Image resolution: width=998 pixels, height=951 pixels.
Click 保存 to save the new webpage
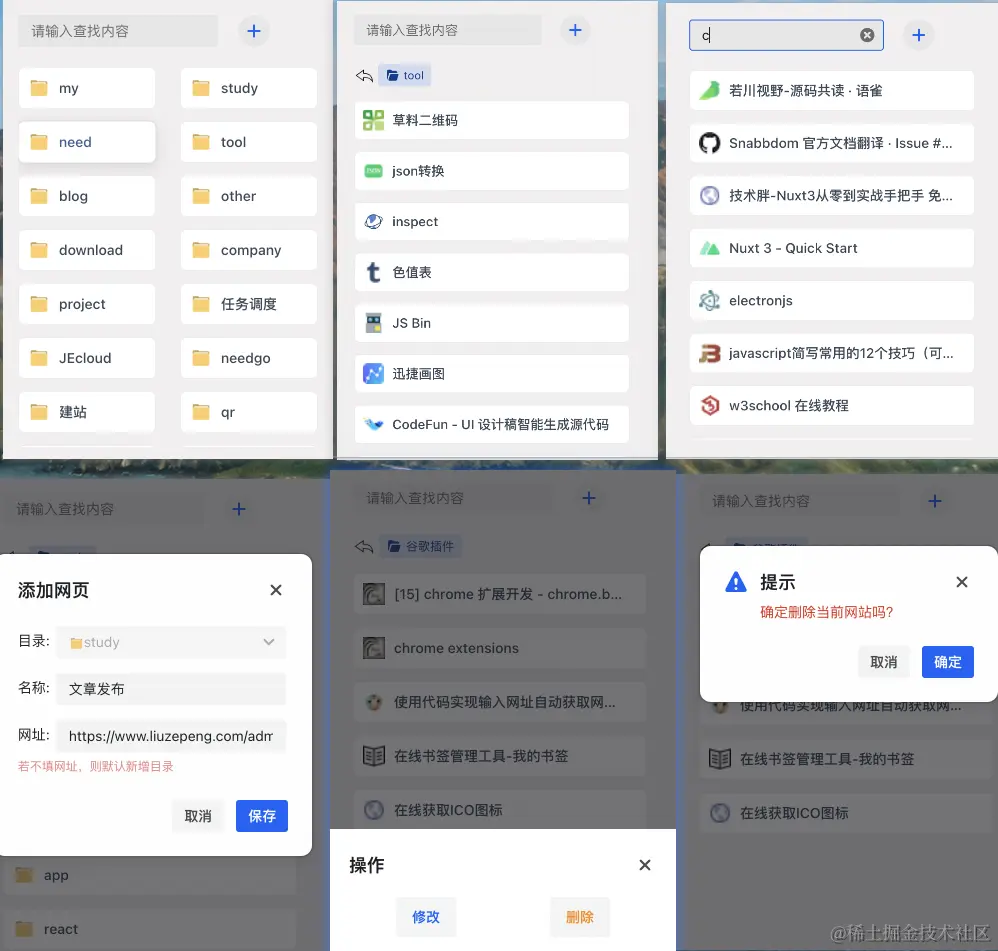pos(262,816)
